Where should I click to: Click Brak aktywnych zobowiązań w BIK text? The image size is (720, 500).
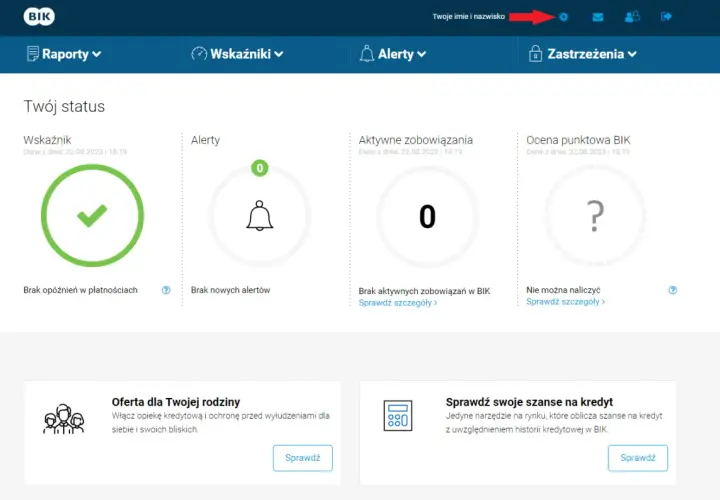pyautogui.click(x=424, y=291)
